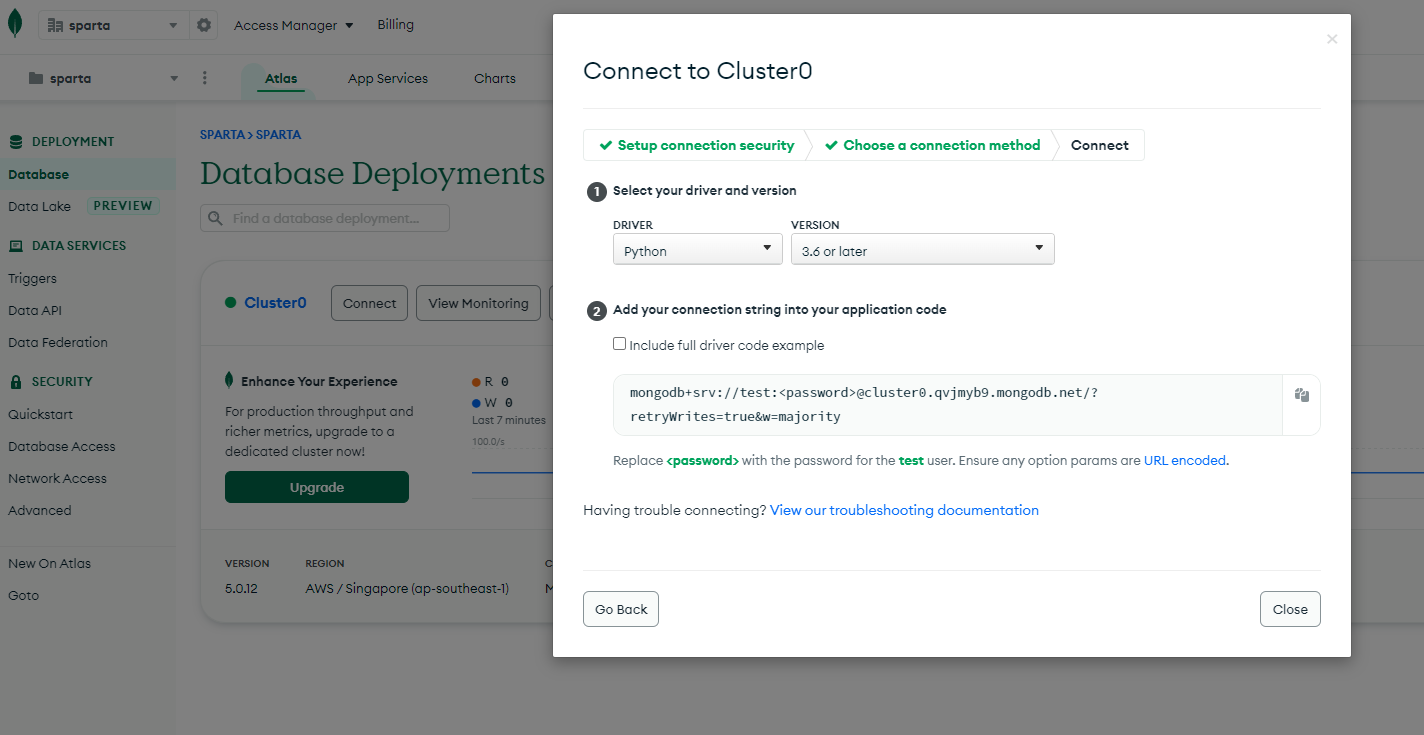Open the Billing page
Image resolution: width=1424 pixels, height=735 pixels.
pos(396,24)
